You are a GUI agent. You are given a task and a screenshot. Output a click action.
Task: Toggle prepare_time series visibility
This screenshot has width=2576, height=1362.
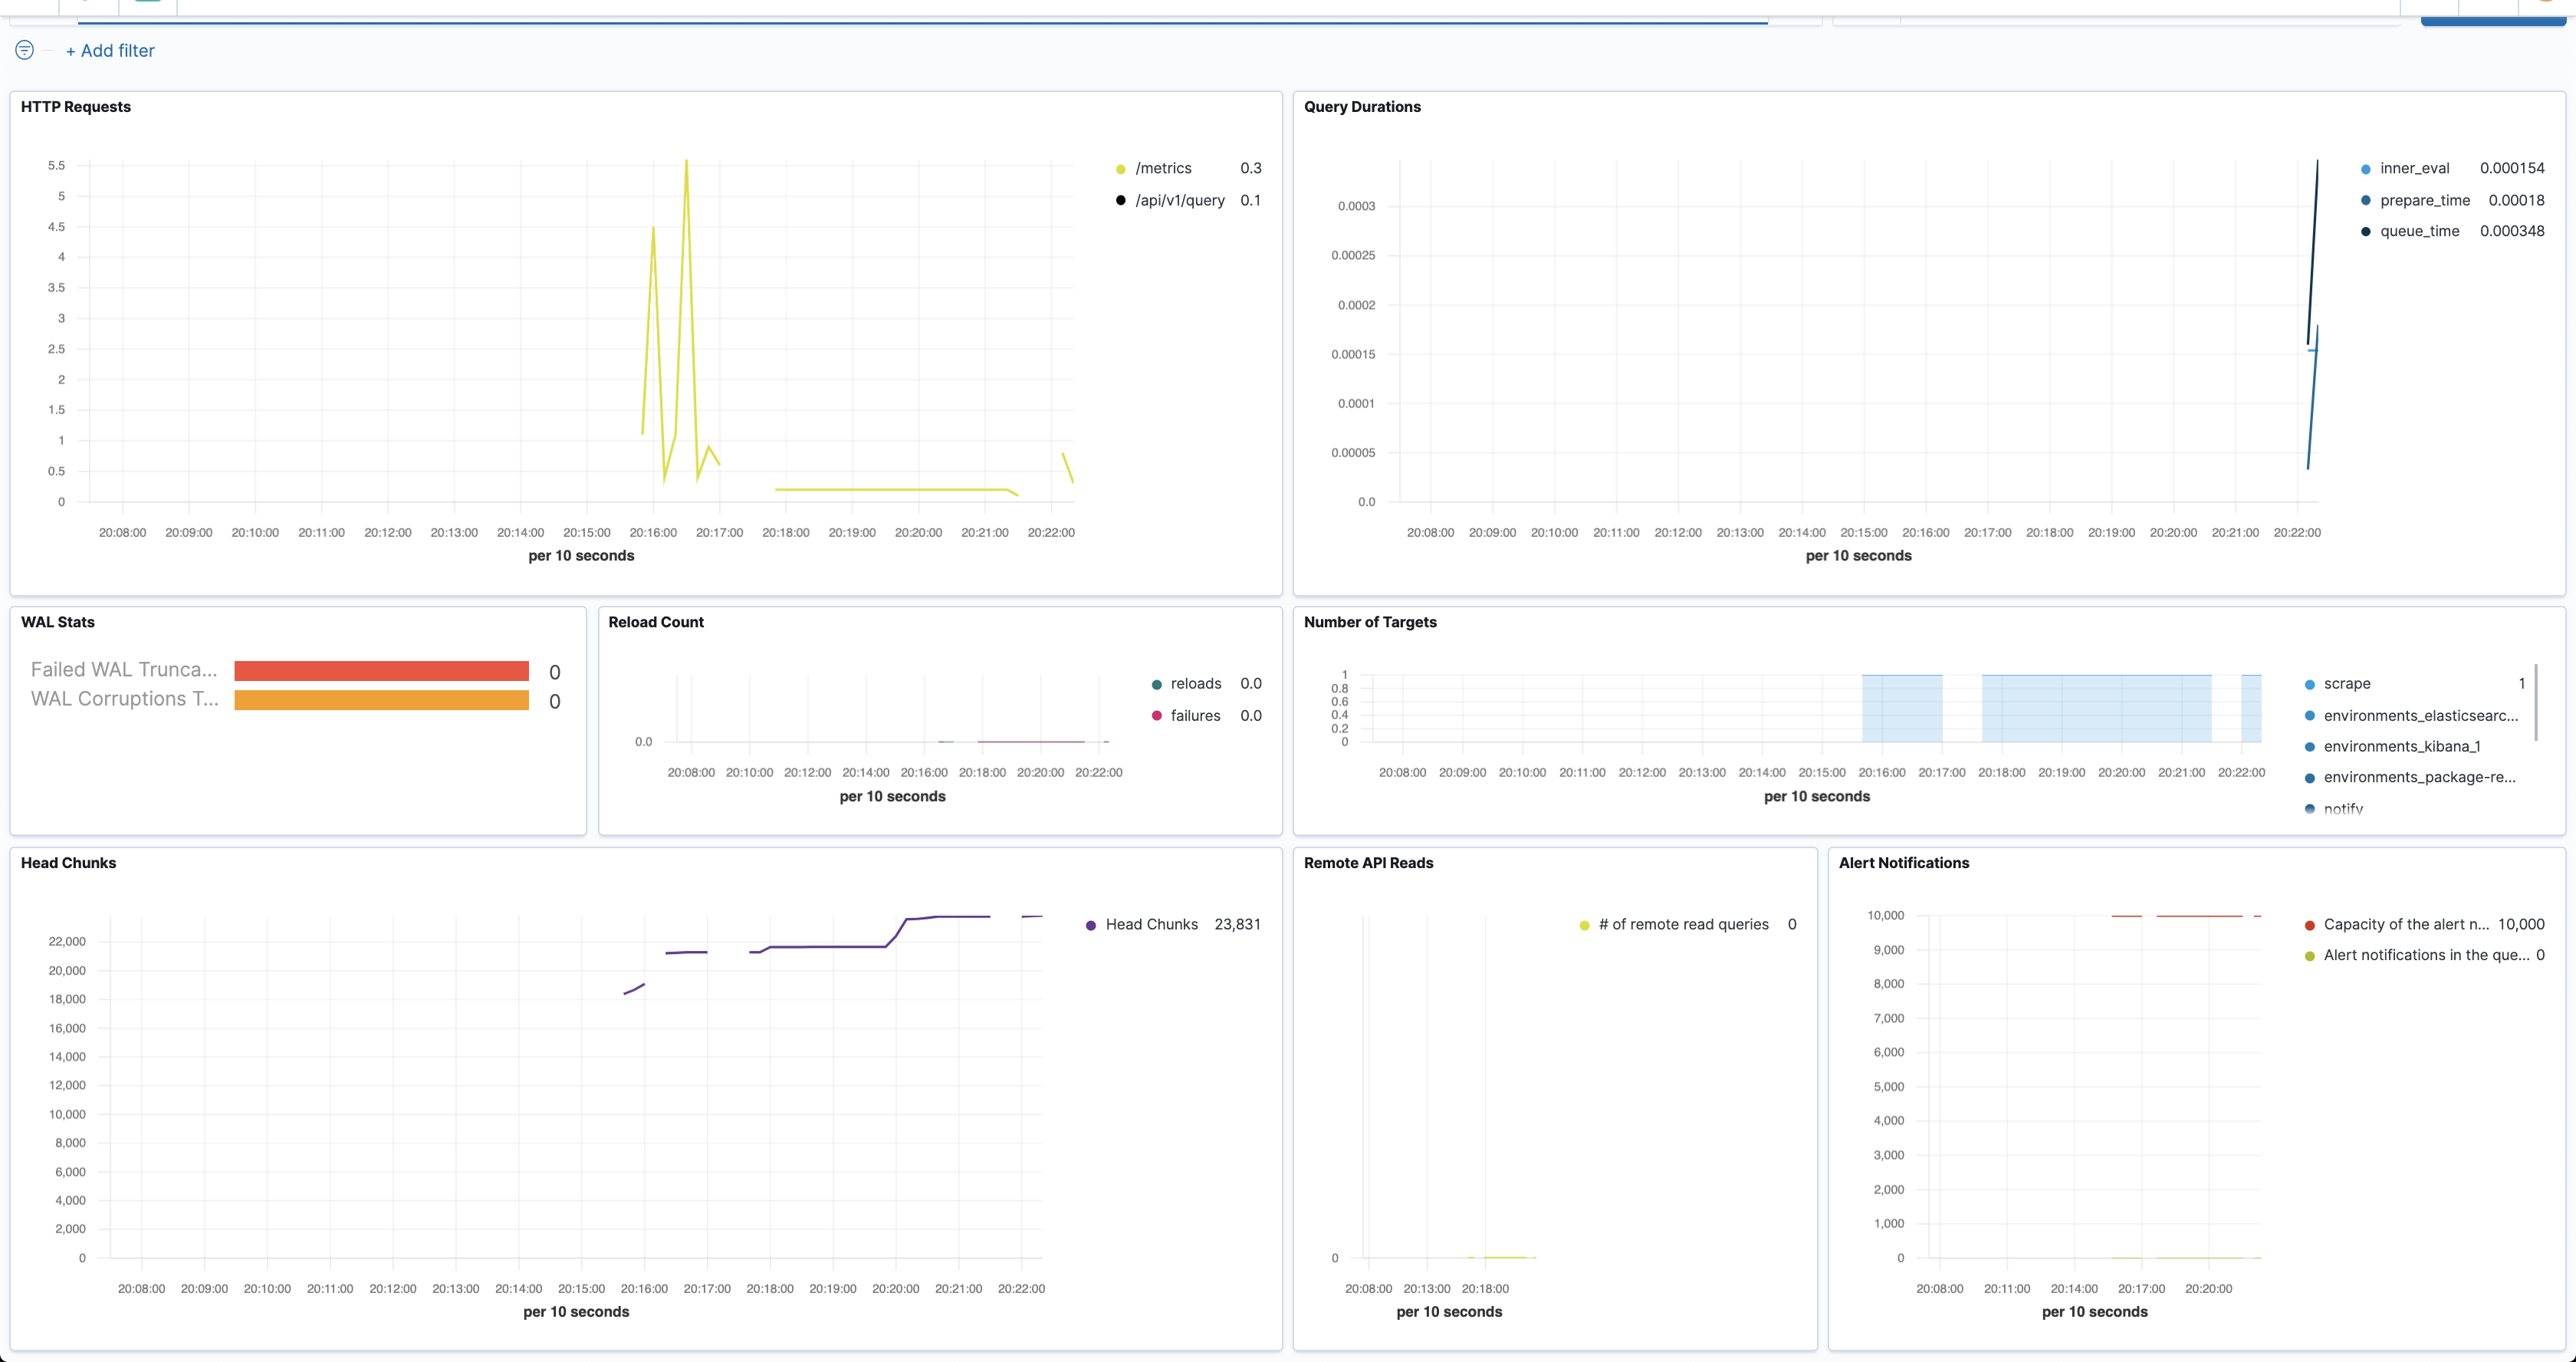(2424, 200)
